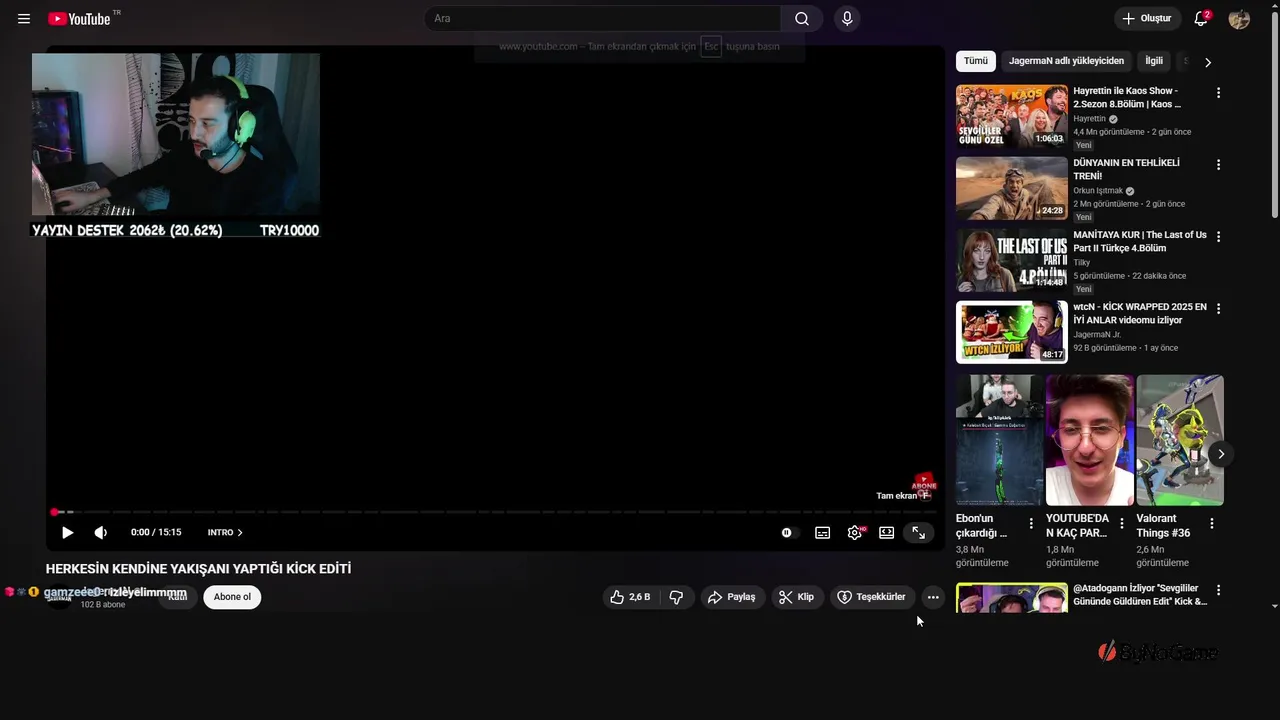Switch to theater mode
1280x720 pixels.
886,533
